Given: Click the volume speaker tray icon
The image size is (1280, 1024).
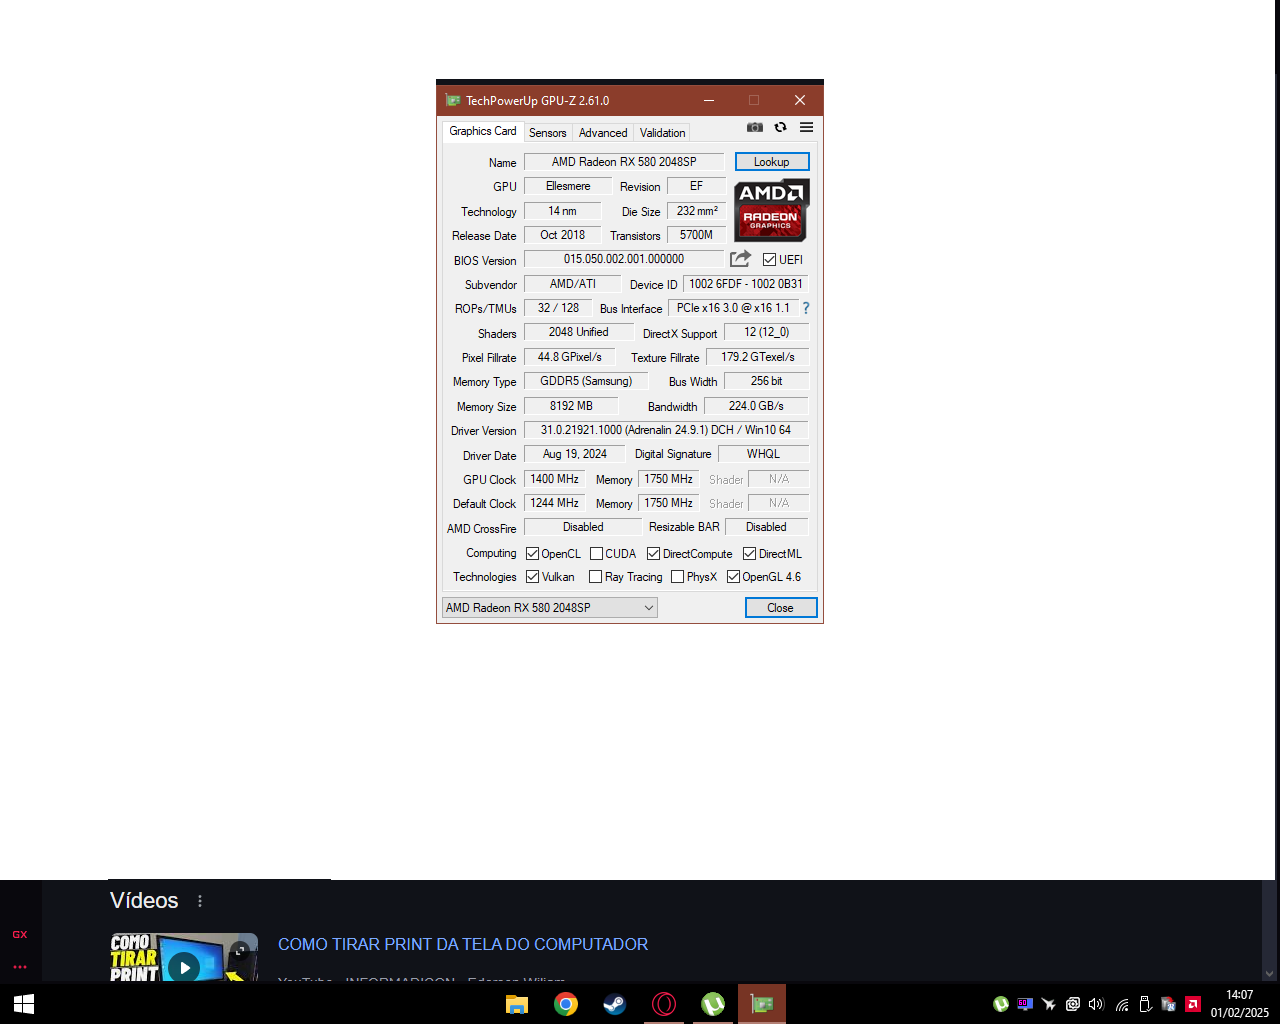Looking at the screenshot, I should [1096, 1004].
